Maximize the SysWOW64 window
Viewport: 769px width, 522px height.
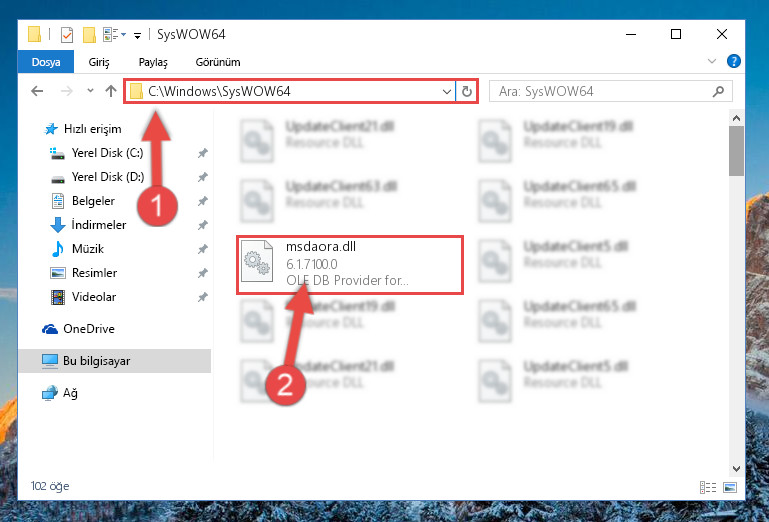pyautogui.click(x=676, y=34)
